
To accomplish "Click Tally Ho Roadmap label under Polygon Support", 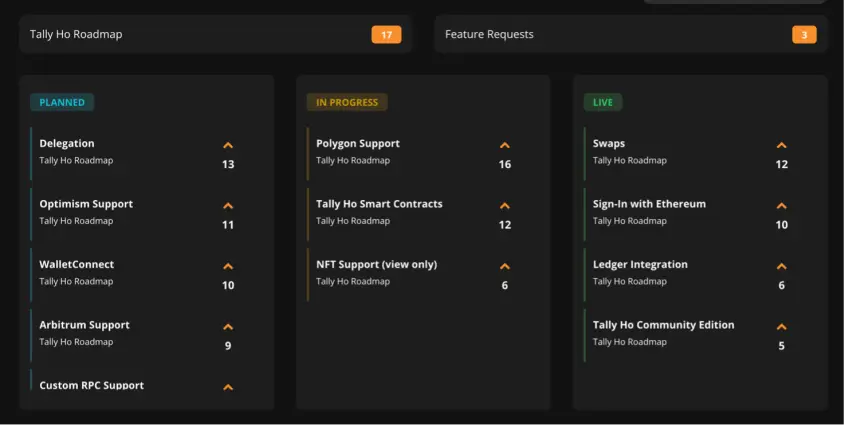I will (353, 160).
